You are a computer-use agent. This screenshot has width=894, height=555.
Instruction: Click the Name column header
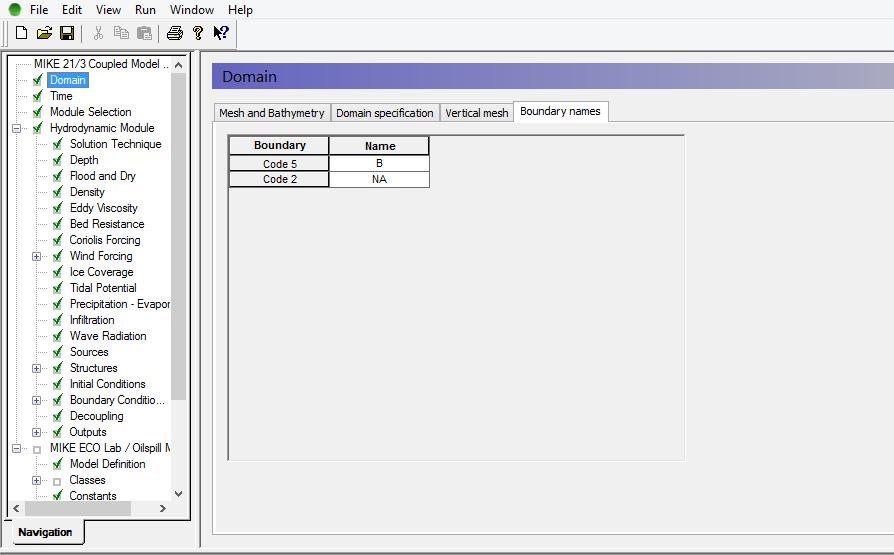pyautogui.click(x=379, y=146)
